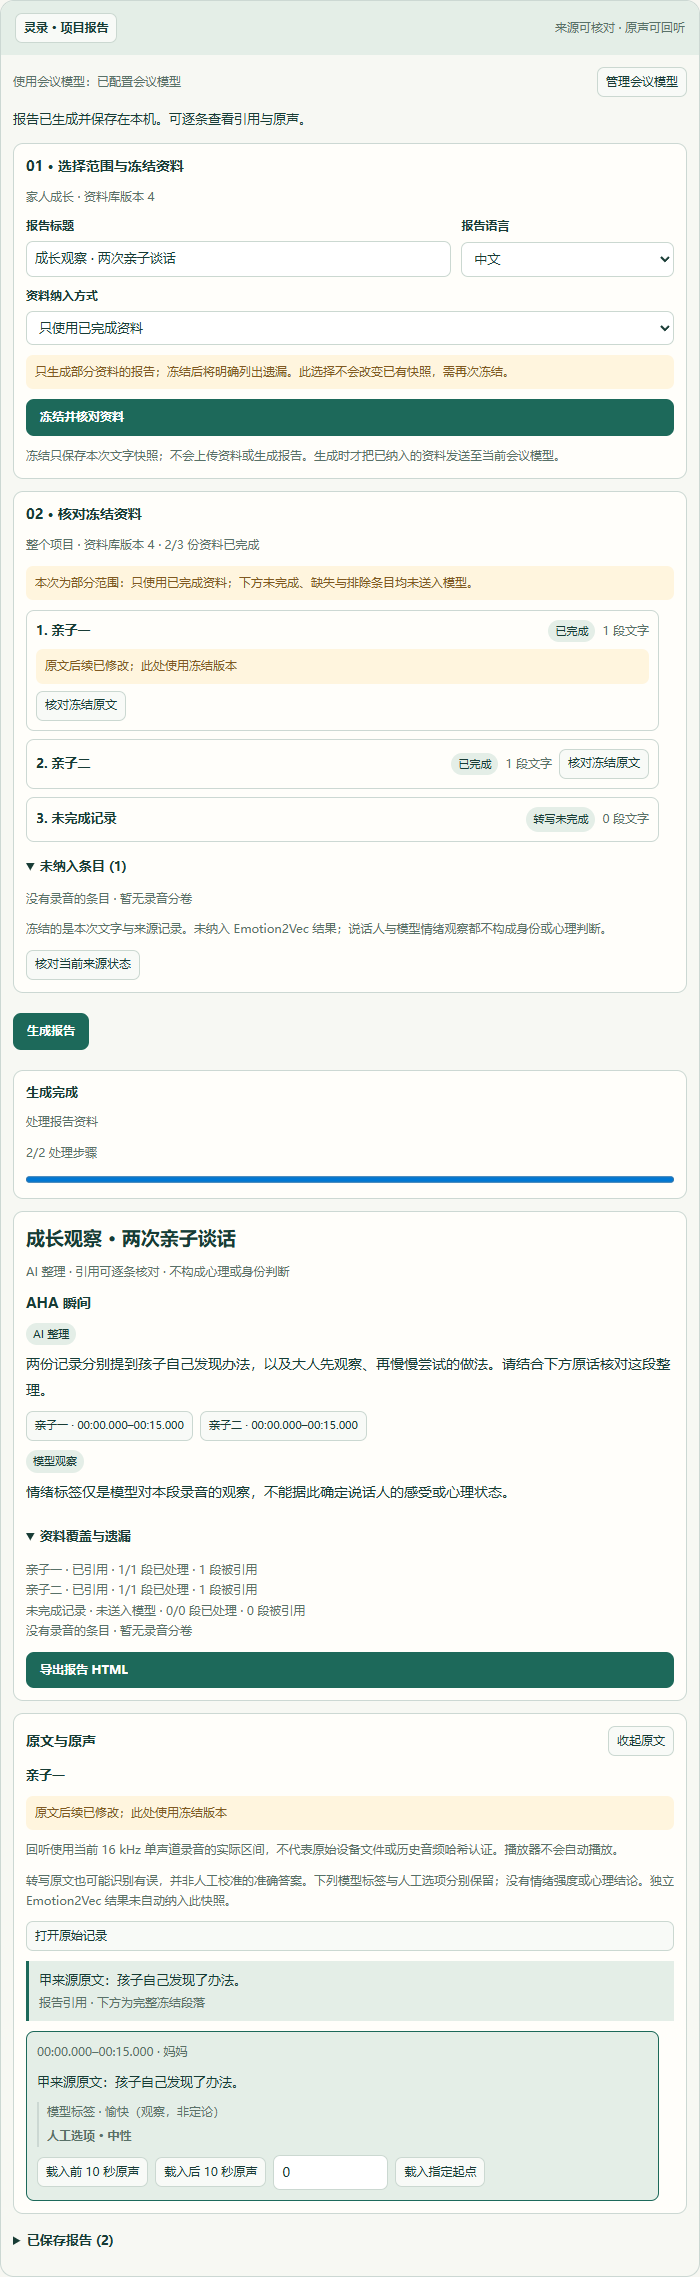Expand 已保存报告 (2) section
Image resolution: width=700 pixels, height=2277 pixels.
click(x=64, y=2240)
